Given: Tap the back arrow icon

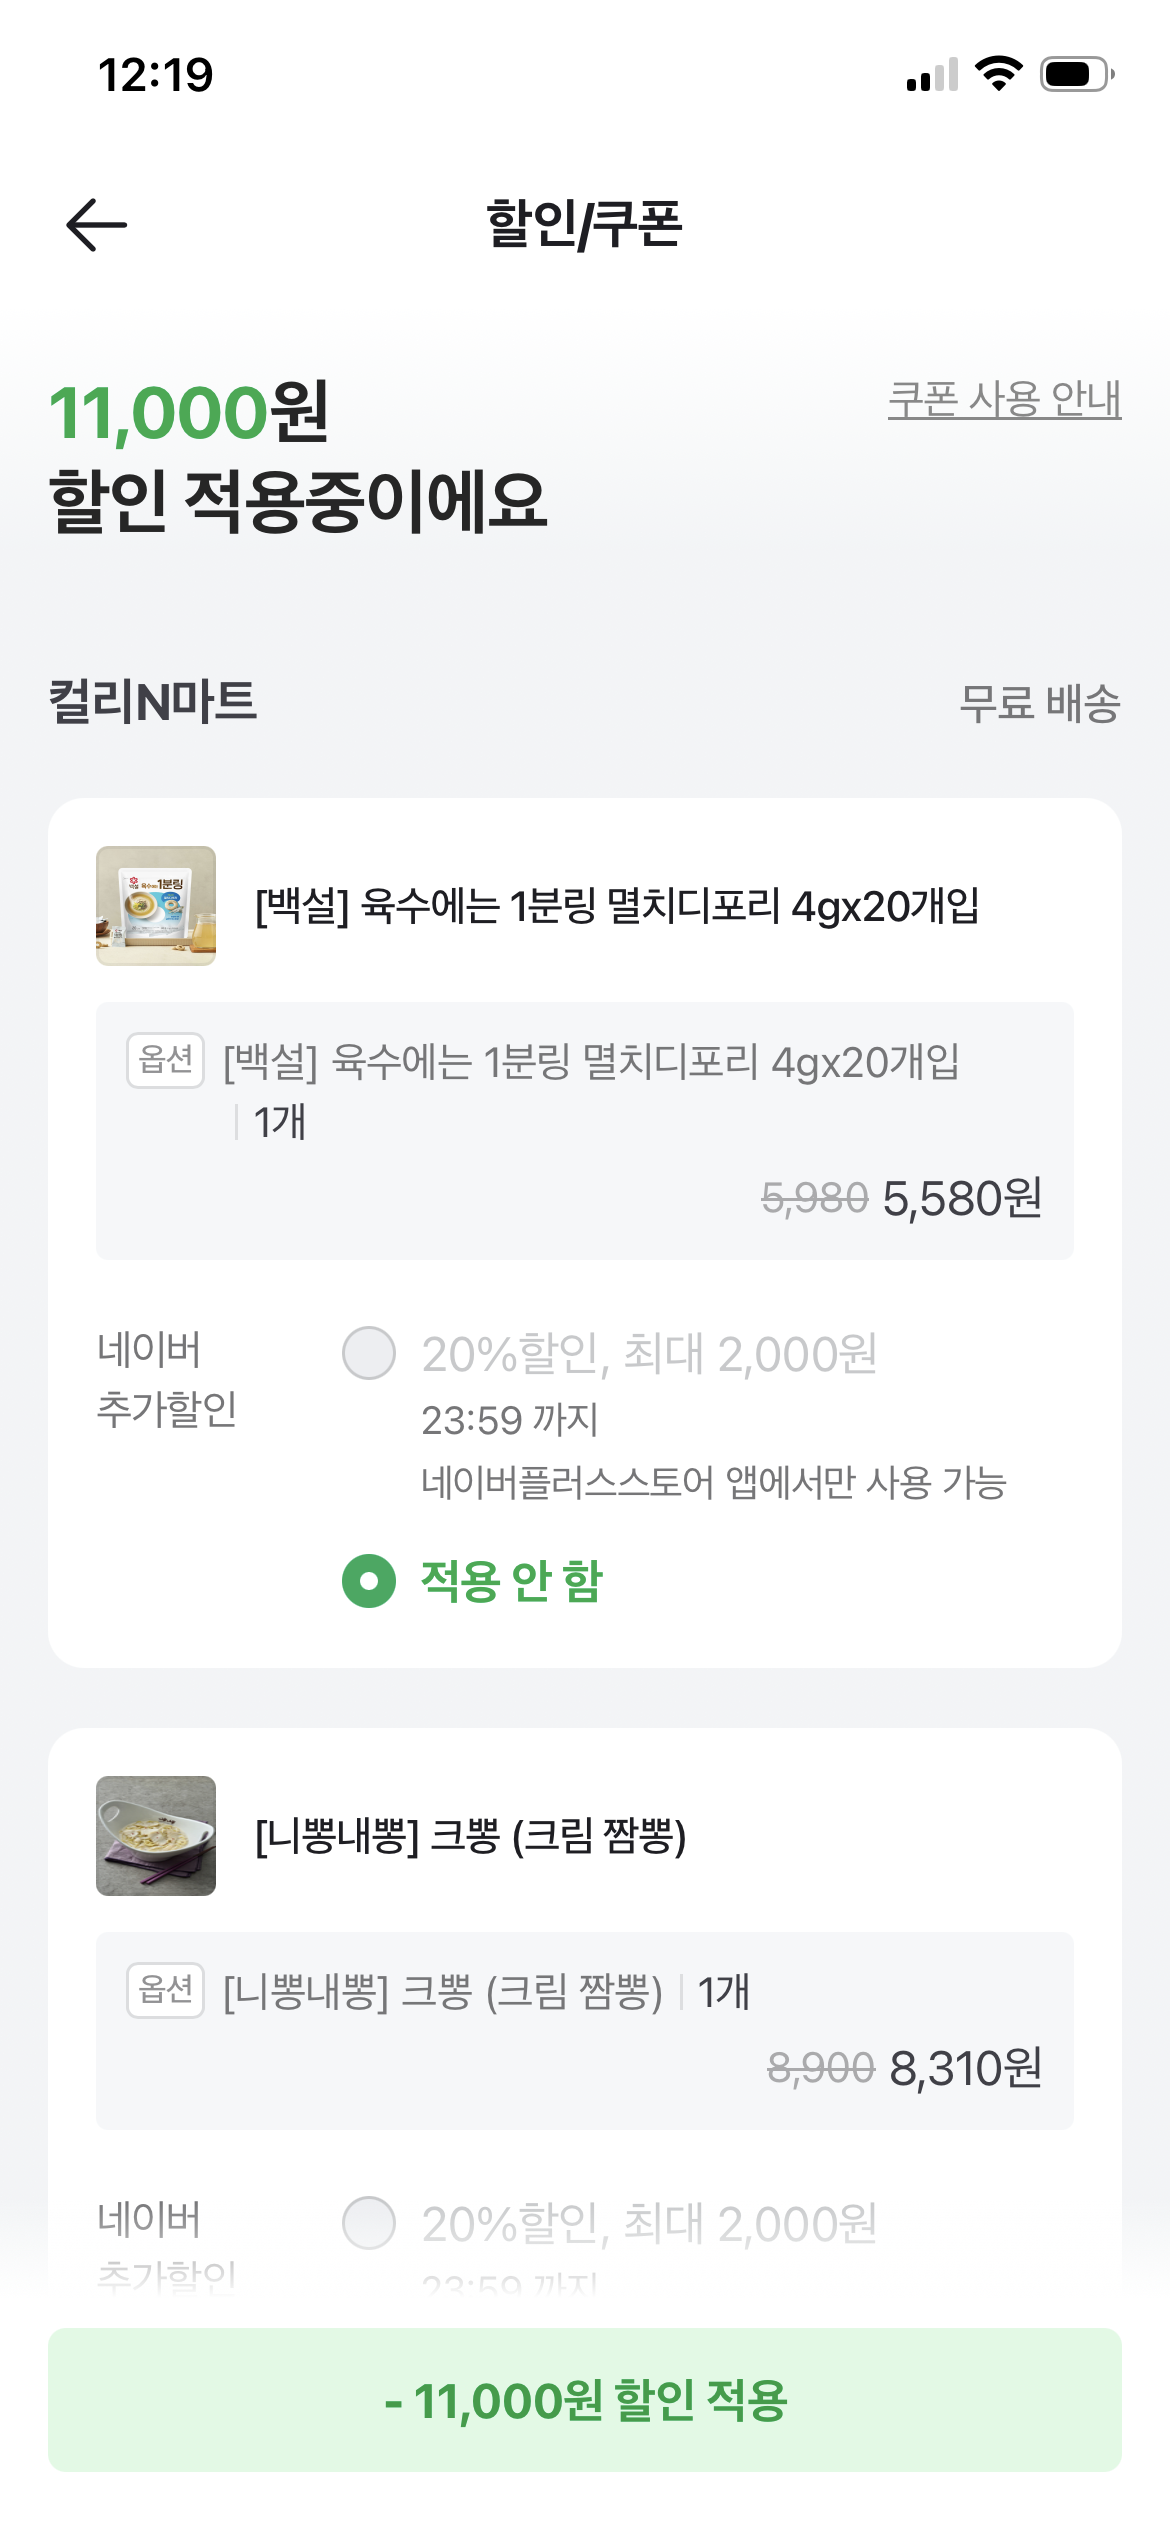Looking at the screenshot, I should [96, 224].
